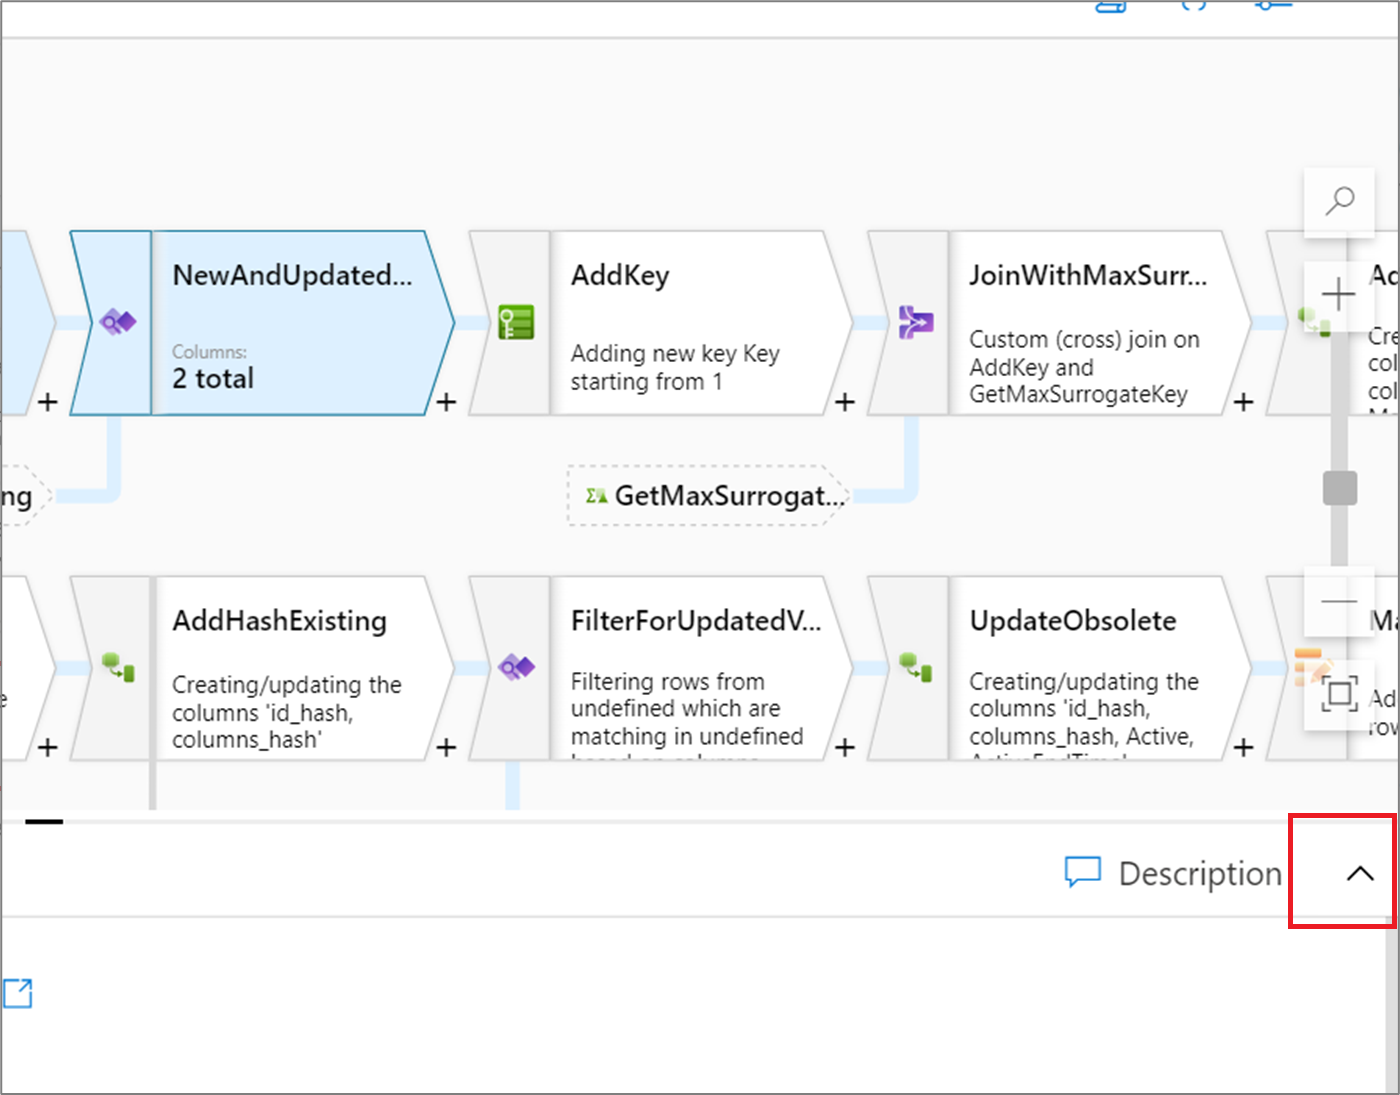
Task: Click the open-in-new-window icon
Action: click(18, 993)
